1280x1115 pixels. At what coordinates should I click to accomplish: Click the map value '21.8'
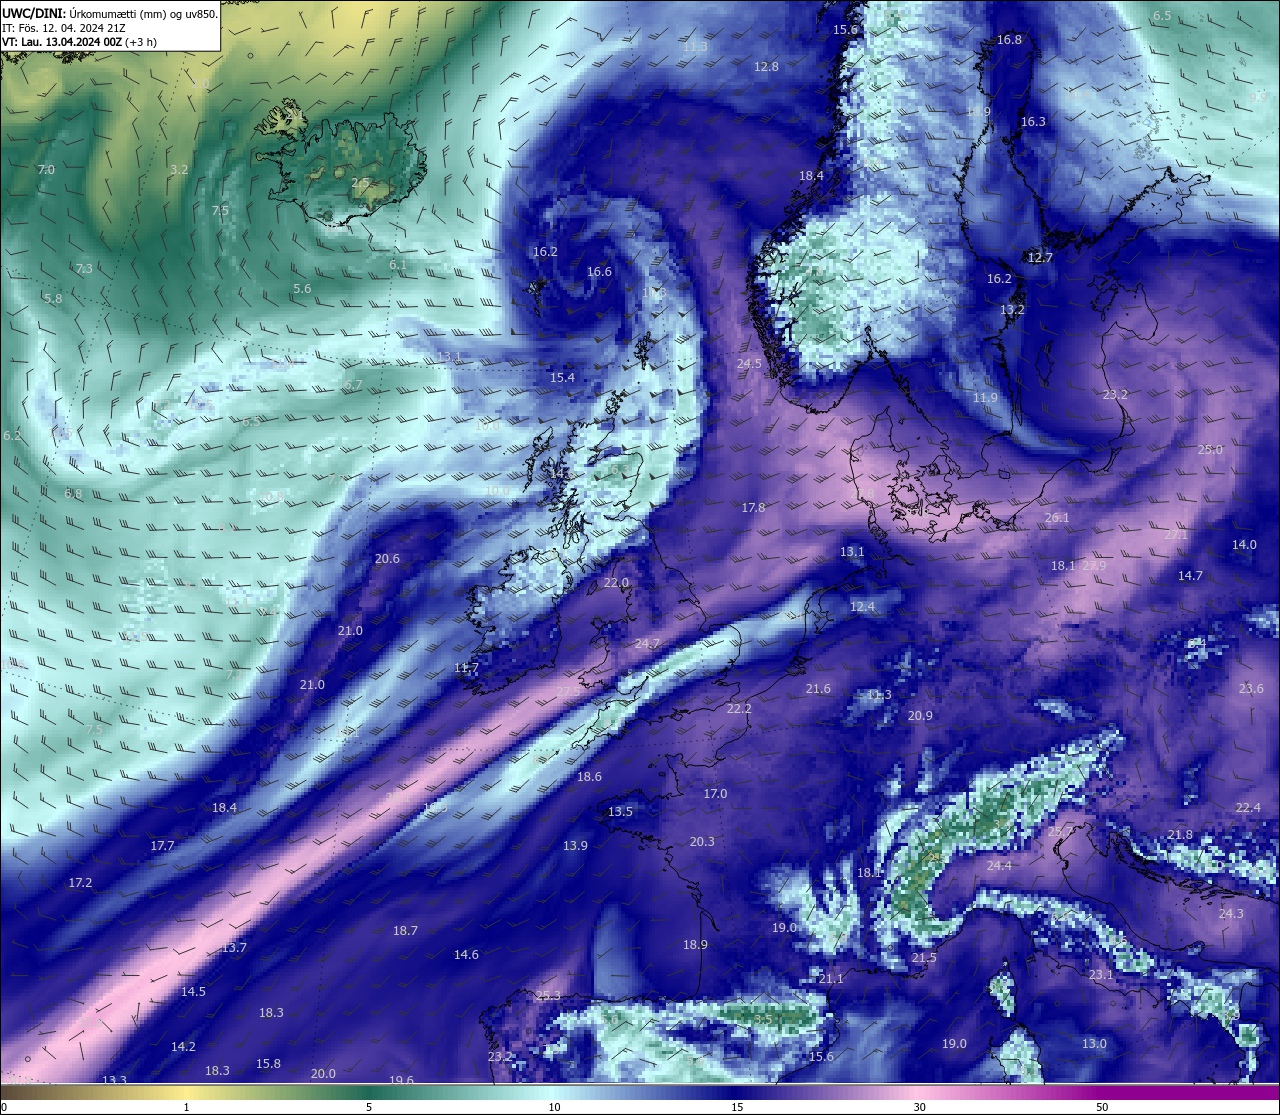click(1180, 835)
